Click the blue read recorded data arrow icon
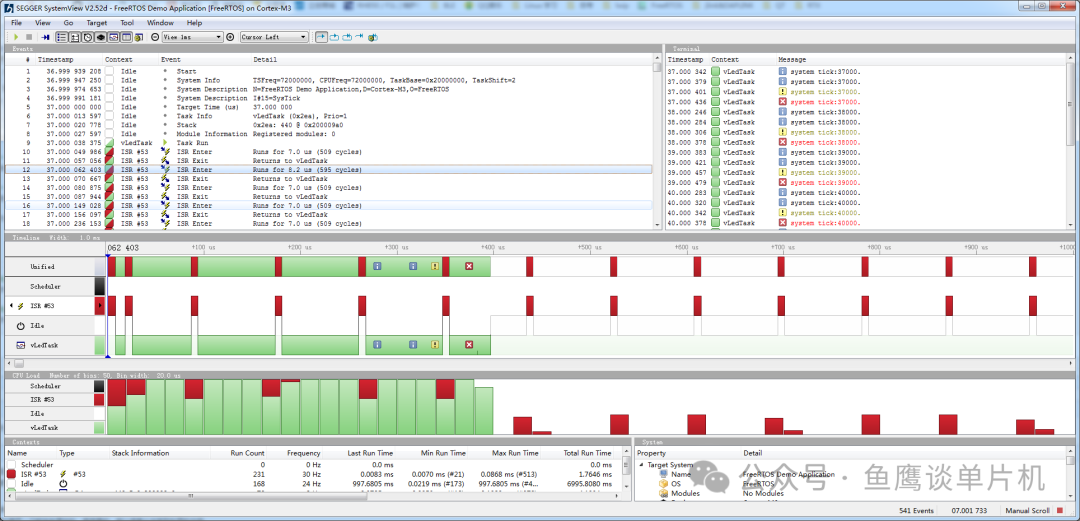The width and height of the screenshot is (1080, 521). (45, 37)
